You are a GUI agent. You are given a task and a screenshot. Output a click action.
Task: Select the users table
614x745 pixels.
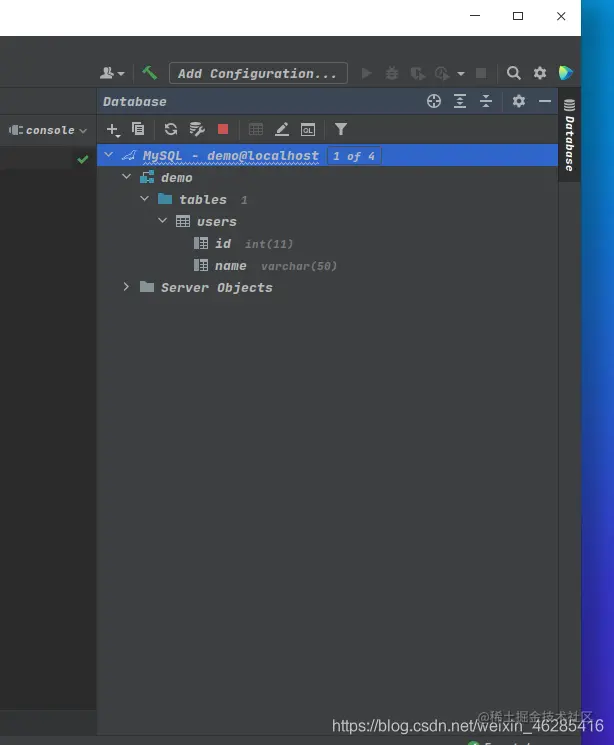tap(217, 221)
